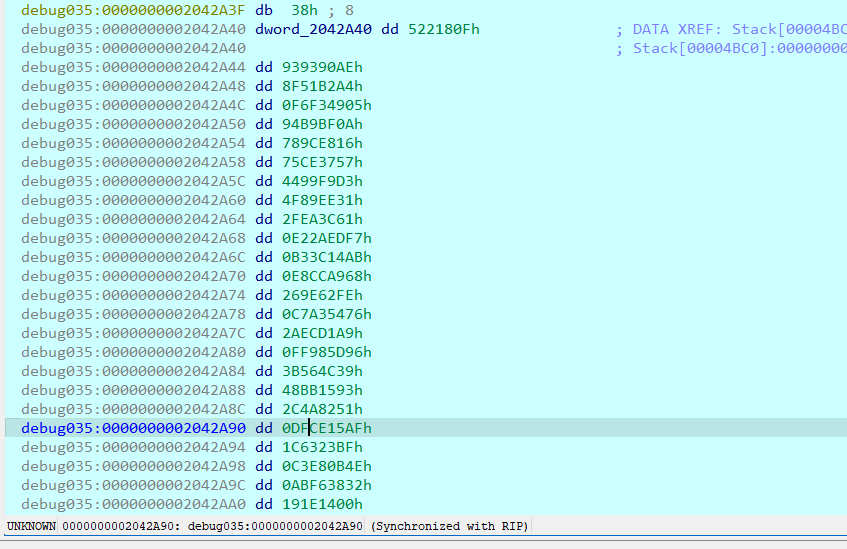Click address debug035:0000000002042A44
Viewport: 847px width, 549px height.
point(133,67)
